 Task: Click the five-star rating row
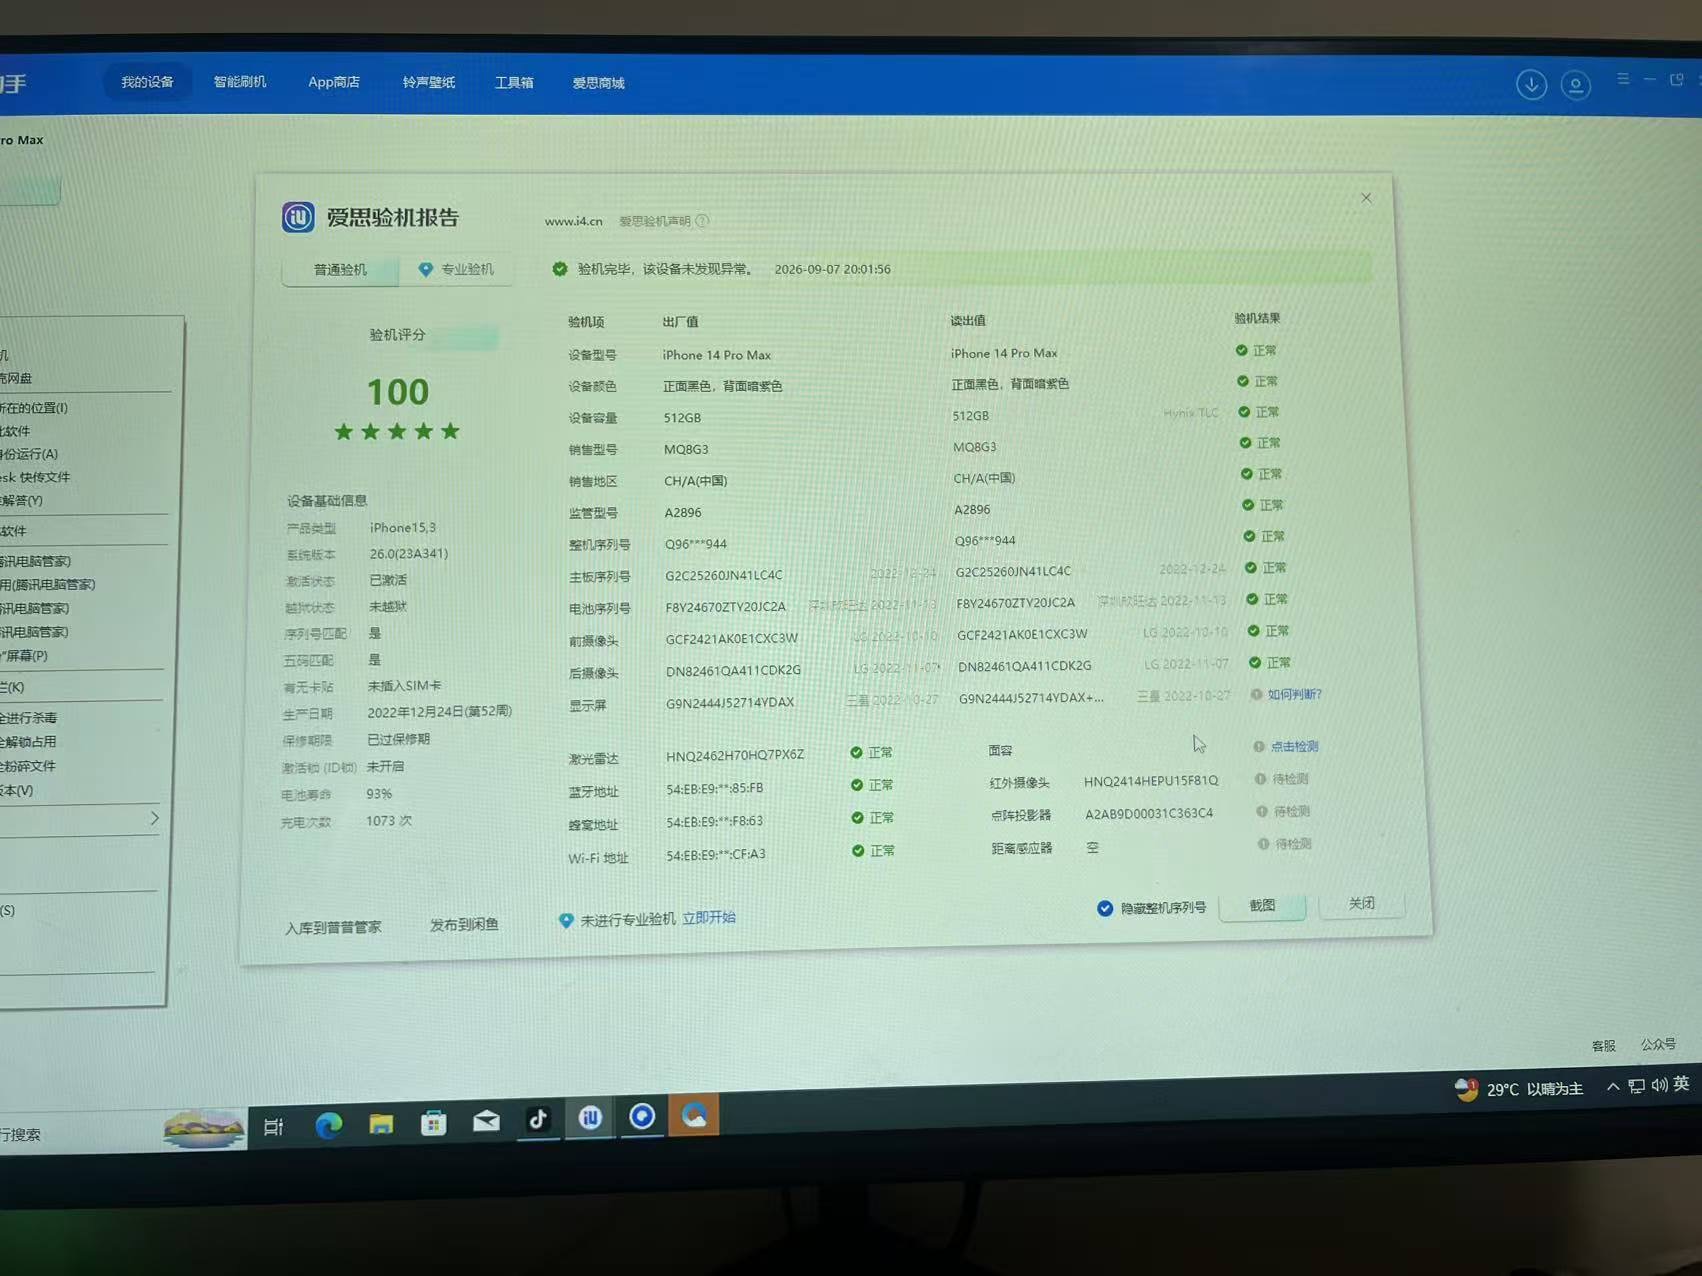(397, 431)
